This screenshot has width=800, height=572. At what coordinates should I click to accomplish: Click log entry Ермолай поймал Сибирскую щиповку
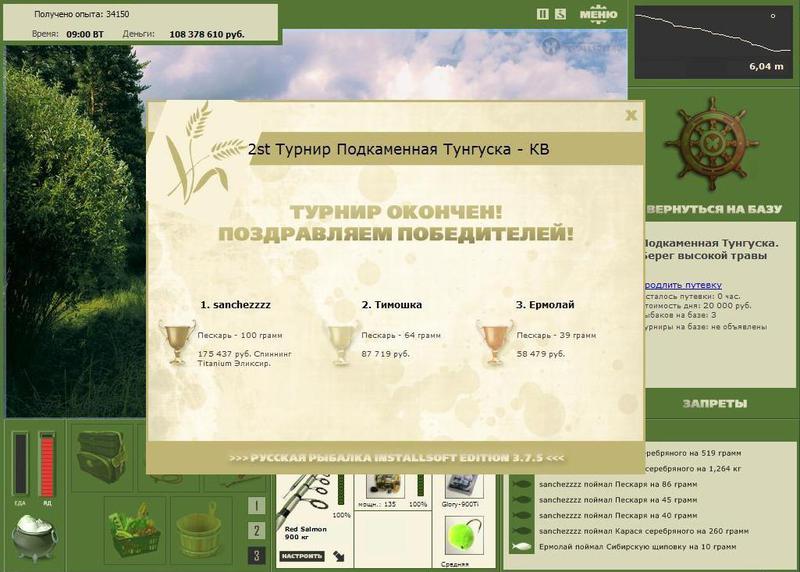click(x=637, y=546)
